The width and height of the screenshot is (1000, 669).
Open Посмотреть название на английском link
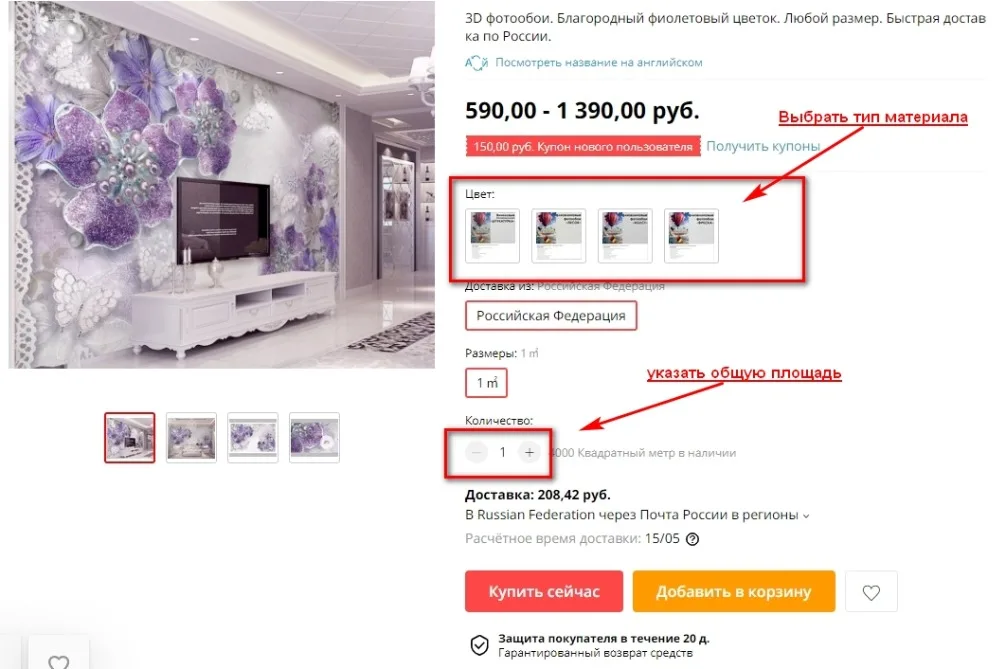(x=599, y=62)
